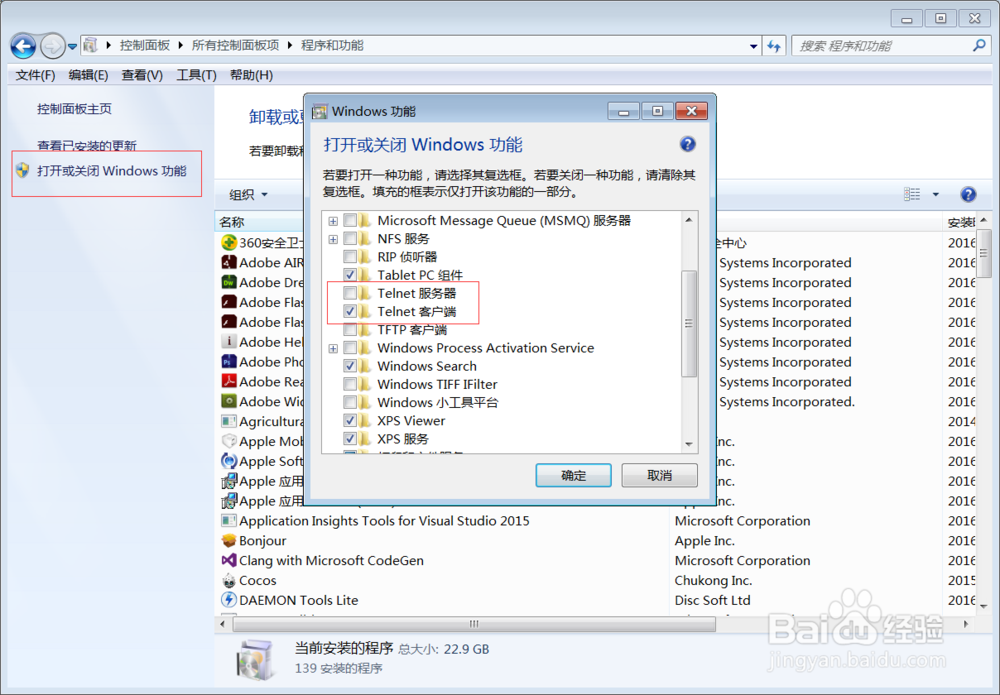
Task: Click the 名称 column header
Action: coord(232,222)
